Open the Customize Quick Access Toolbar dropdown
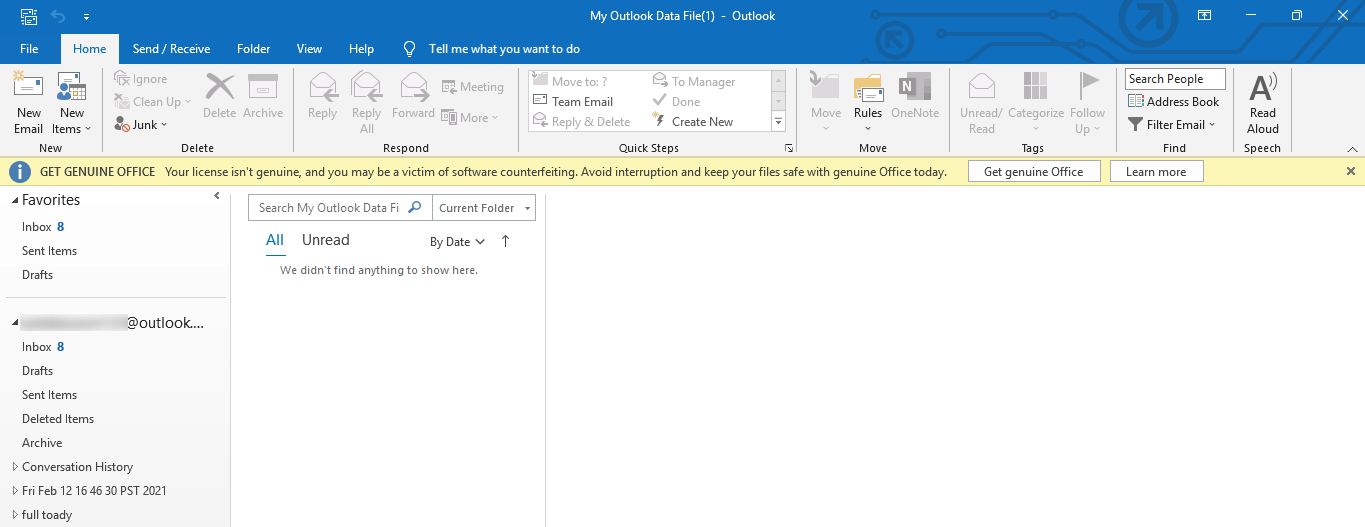This screenshot has height=527, width=1365. pos(87,17)
